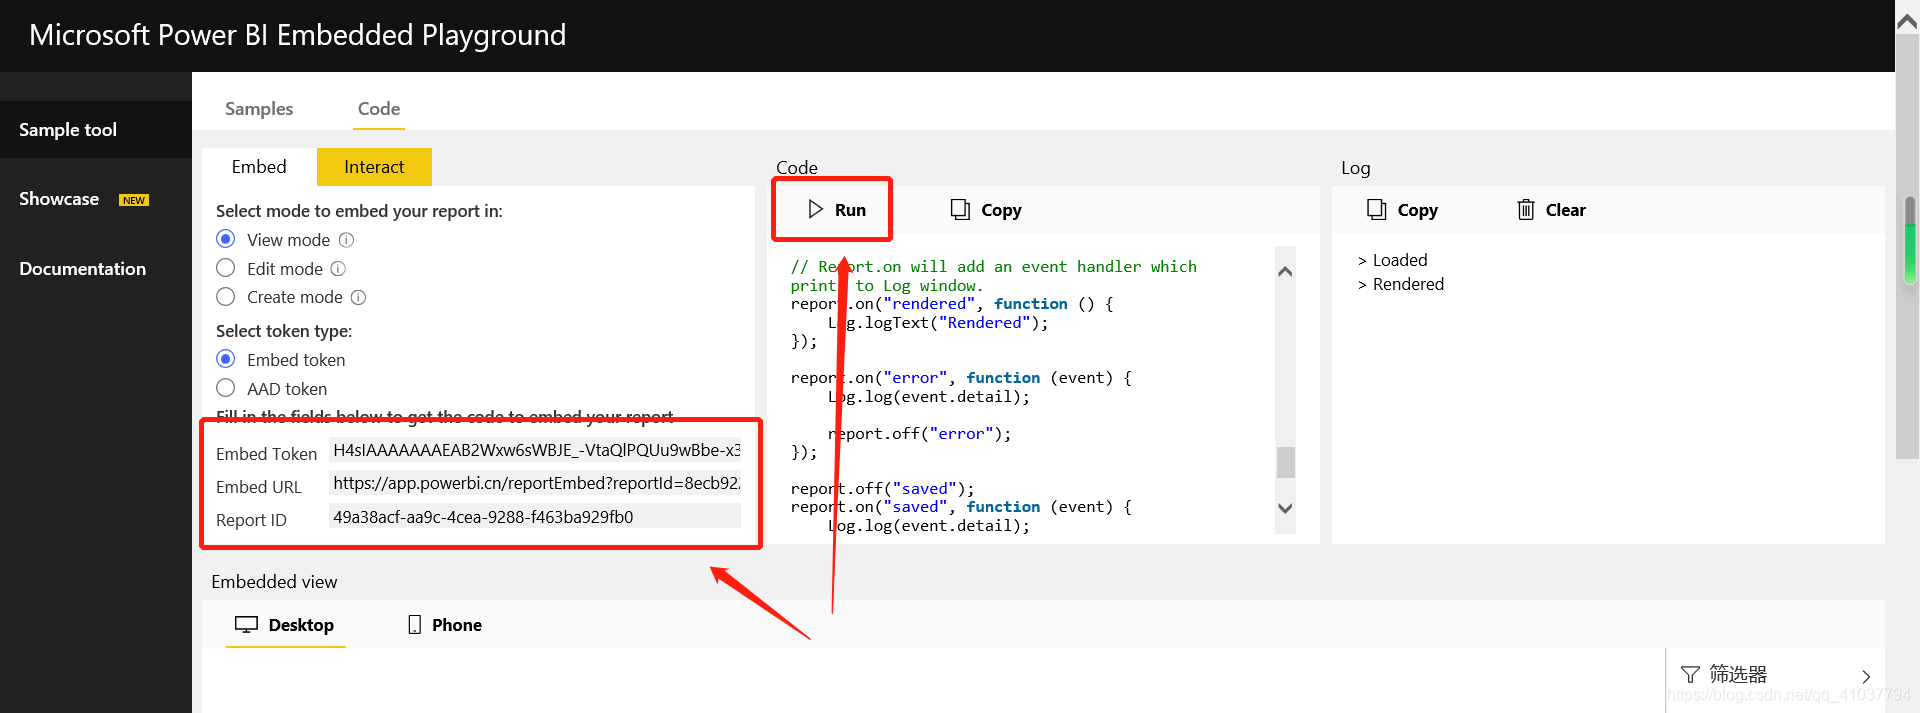Switch embedded view to Phone tab
This screenshot has height=713, width=1920.
tap(445, 624)
